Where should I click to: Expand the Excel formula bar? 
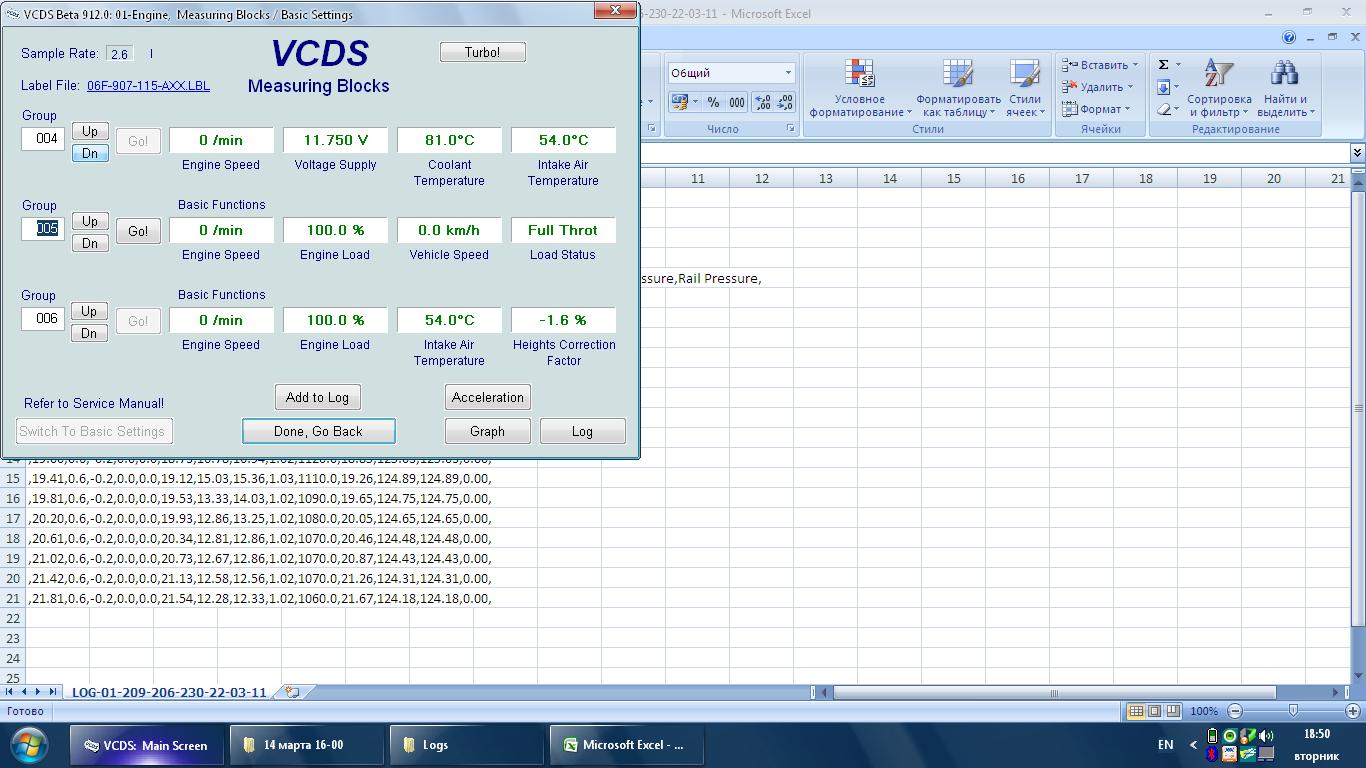pos(1357,153)
